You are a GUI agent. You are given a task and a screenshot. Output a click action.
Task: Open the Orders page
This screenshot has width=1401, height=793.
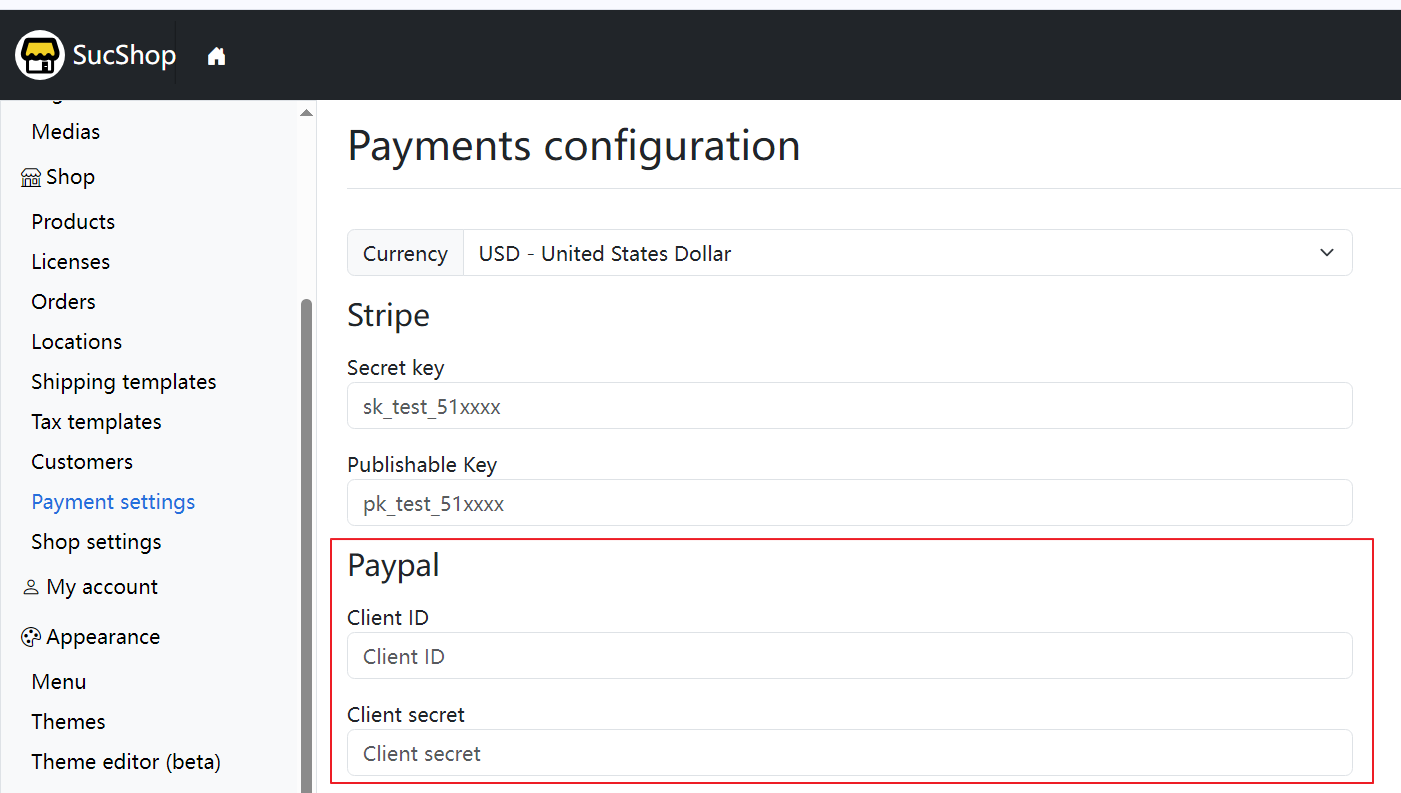[x=63, y=302]
